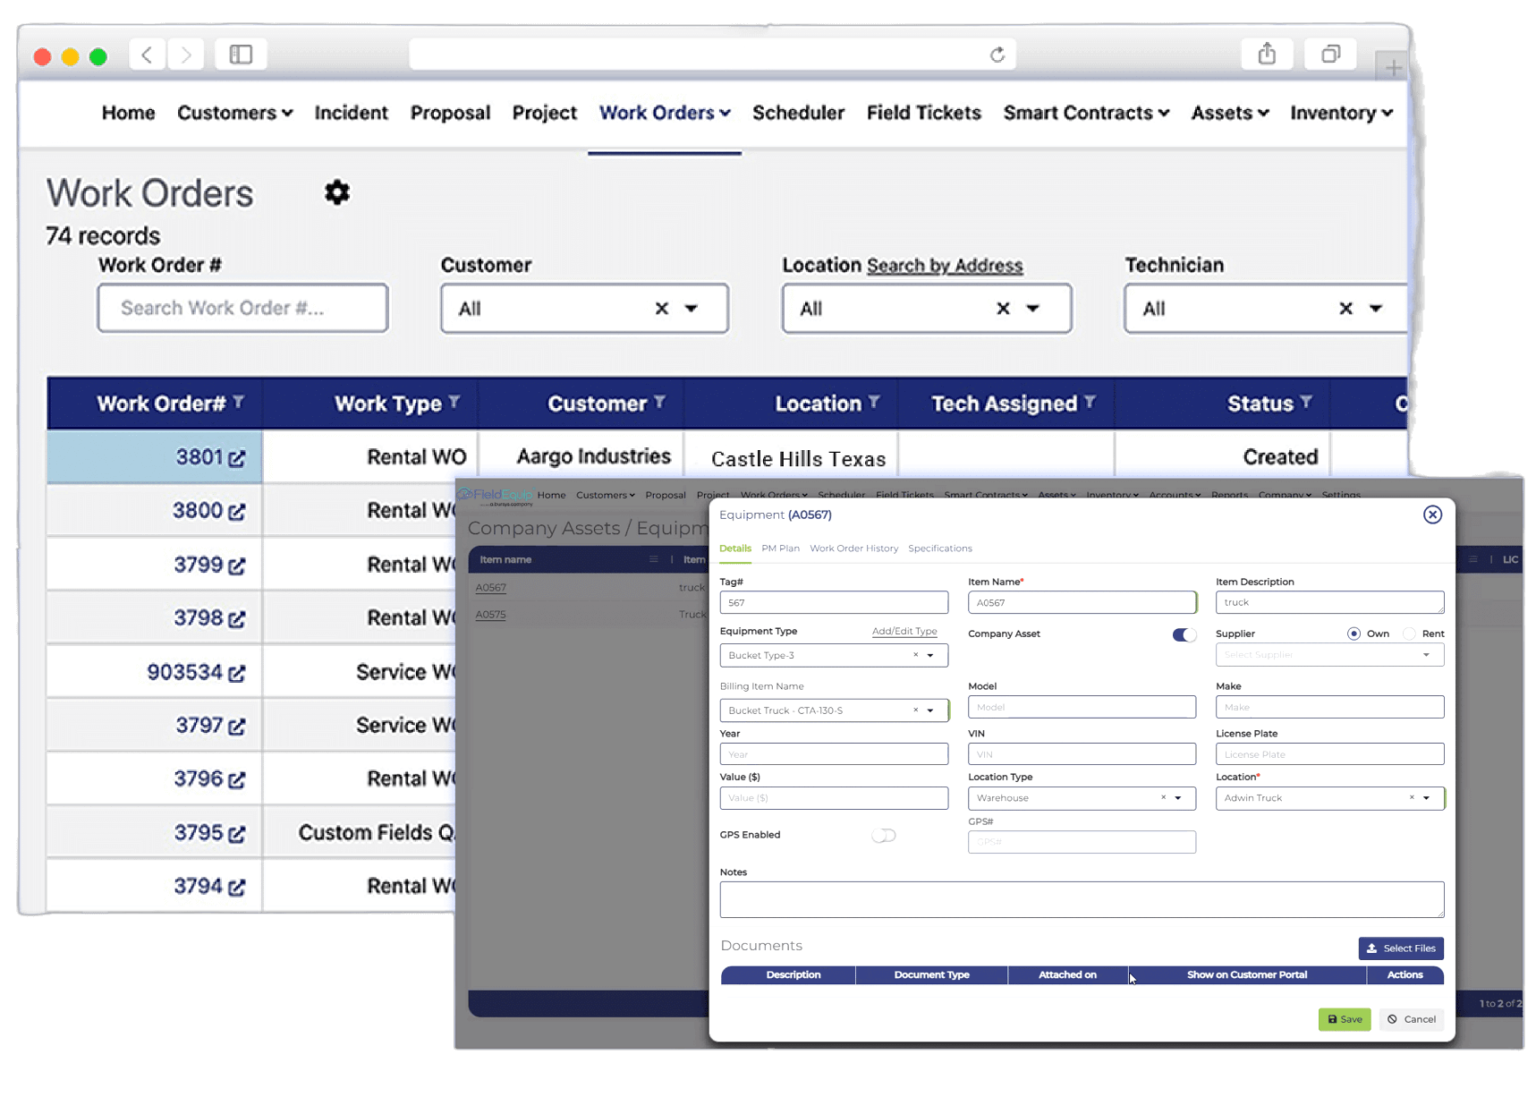Open the Scheduler menu item
Screen dimensions: 1536x1097
click(x=797, y=113)
